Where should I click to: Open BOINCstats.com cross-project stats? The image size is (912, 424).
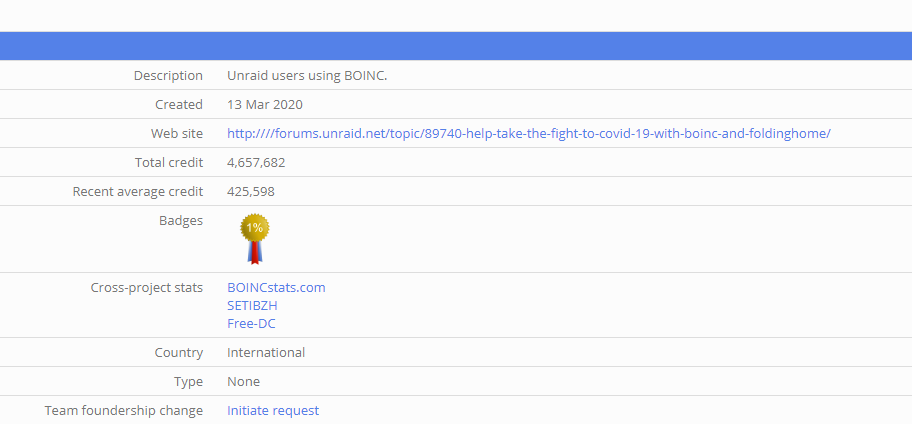[x=276, y=287]
